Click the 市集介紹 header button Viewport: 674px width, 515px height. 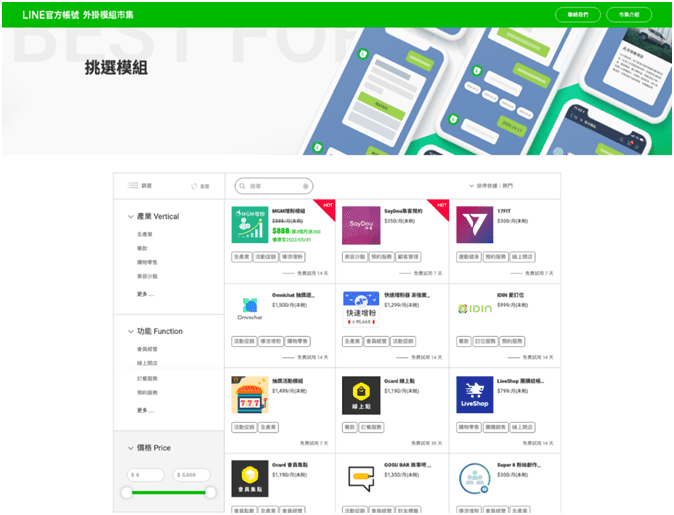[629, 15]
